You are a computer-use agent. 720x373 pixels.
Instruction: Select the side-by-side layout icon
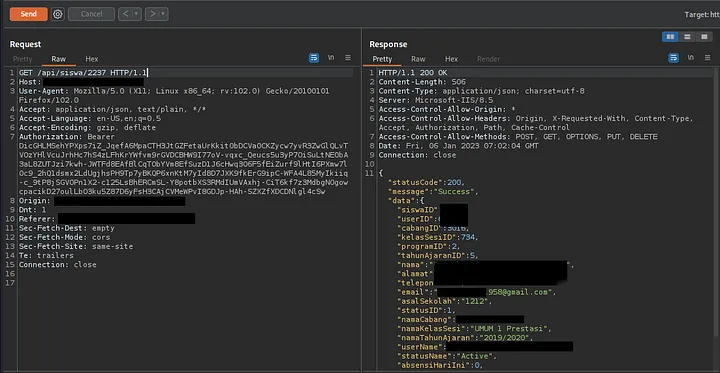pos(670,37)
